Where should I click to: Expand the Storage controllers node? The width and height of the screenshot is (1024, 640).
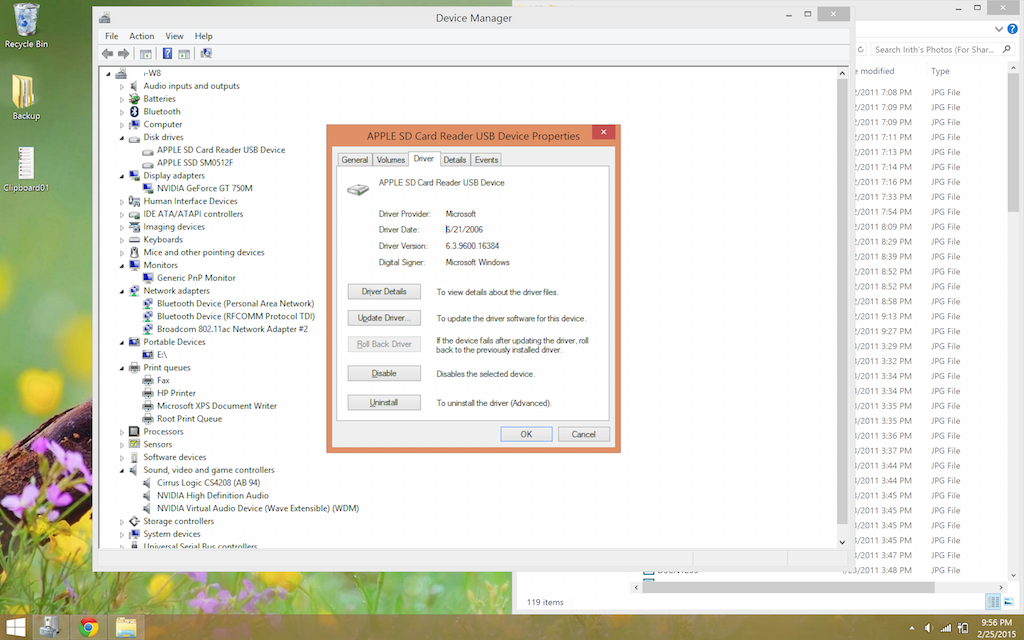[x=122, y=522]
